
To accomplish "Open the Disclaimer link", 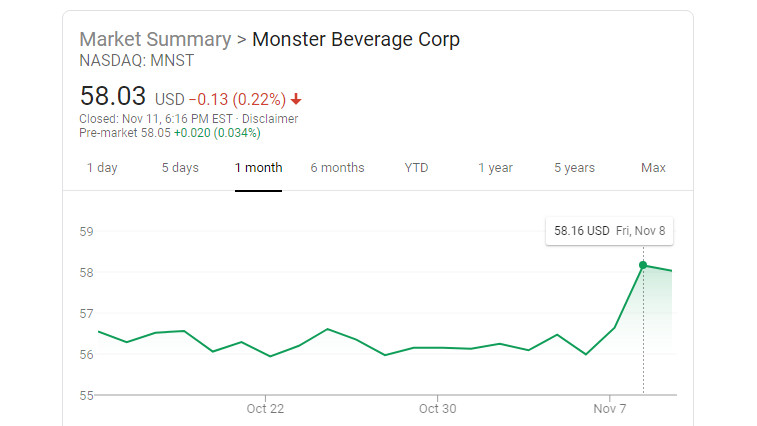I will (270, 119).
